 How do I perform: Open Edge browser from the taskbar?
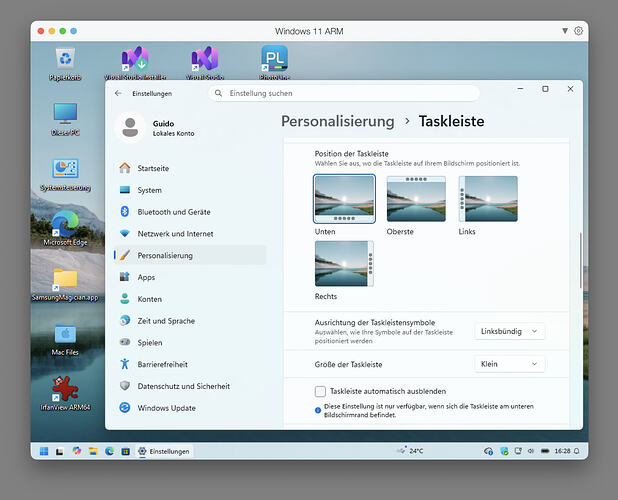pyautogui.click(x=110, y=451)
